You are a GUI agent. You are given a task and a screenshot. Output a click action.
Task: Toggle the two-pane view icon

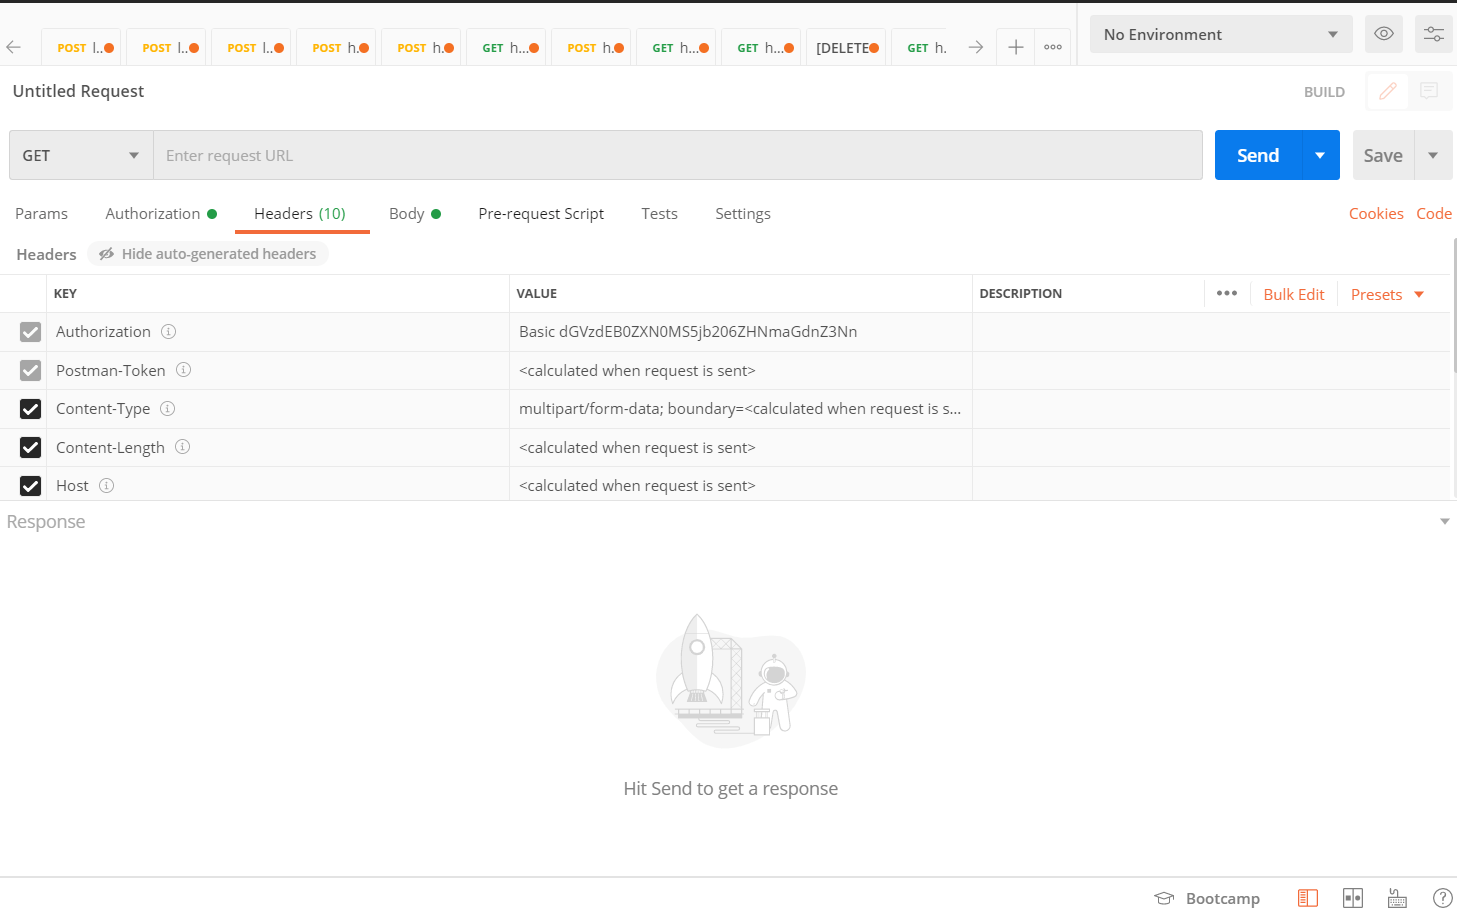click(x=1353, y=897)
